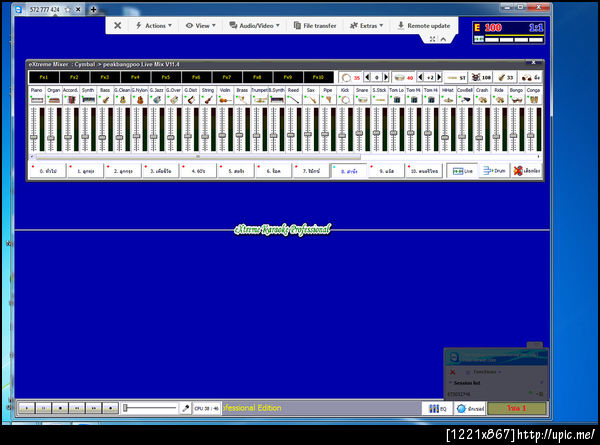
Task: Toggle the Fx1 effect slot
Action: (x=44, y=77)
